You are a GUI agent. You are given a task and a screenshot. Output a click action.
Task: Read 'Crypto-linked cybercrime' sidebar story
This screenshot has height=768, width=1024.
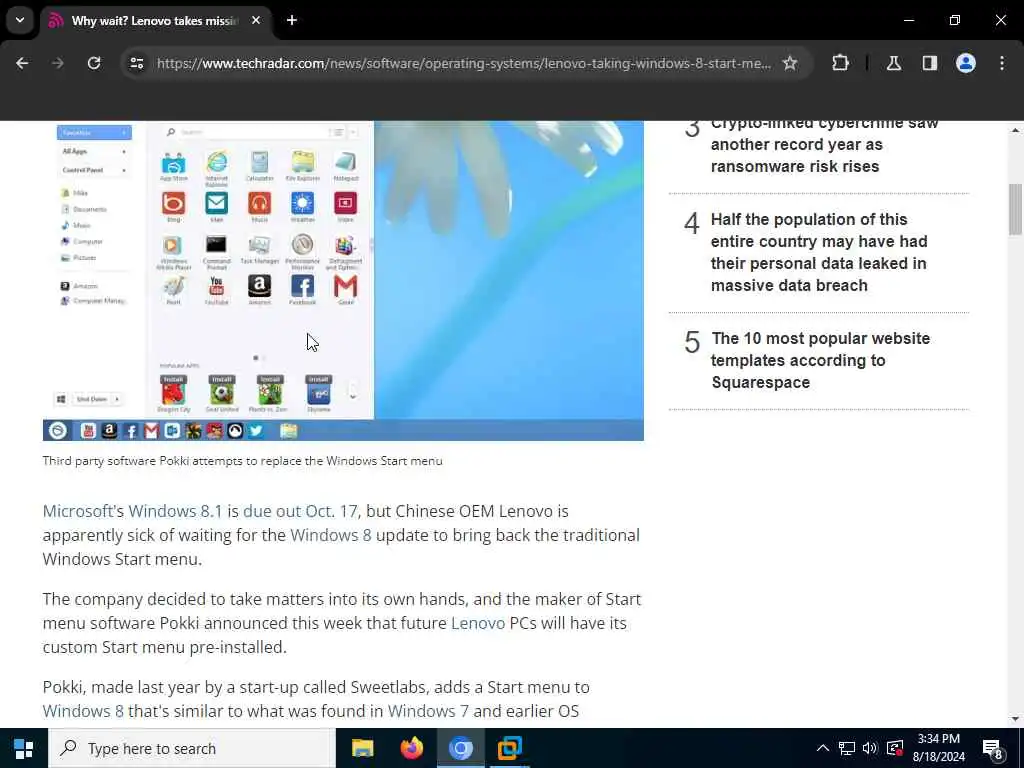click(x=824, y=144)
